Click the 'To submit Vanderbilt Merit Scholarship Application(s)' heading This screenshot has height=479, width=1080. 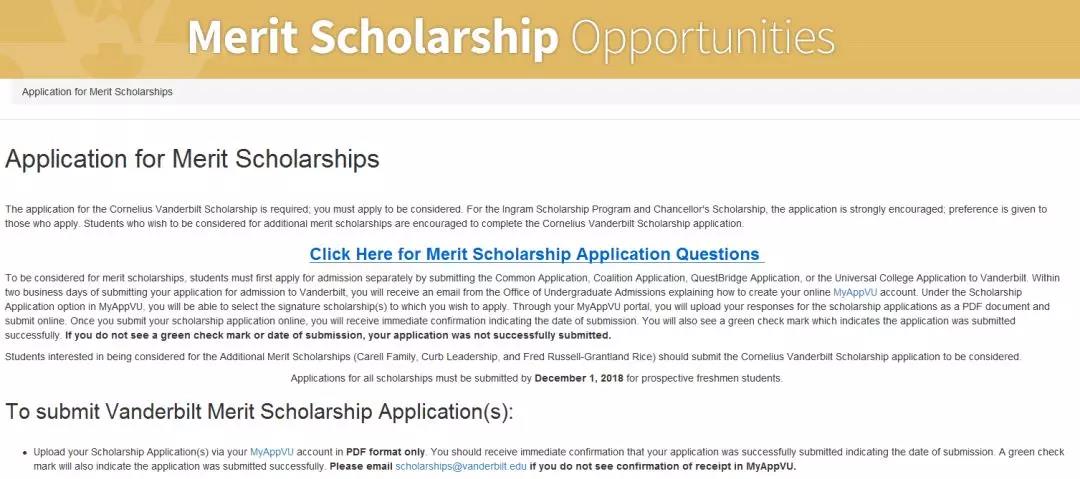tap(259, 412)
